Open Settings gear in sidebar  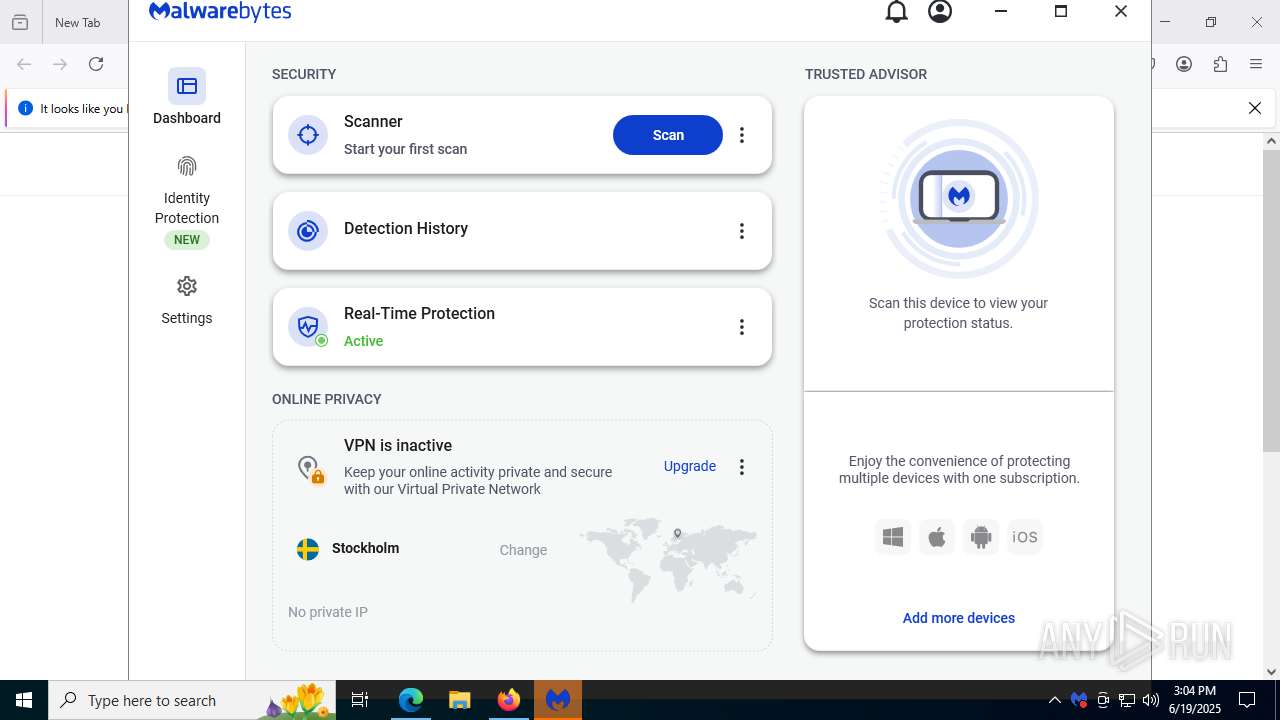point(187,286)
